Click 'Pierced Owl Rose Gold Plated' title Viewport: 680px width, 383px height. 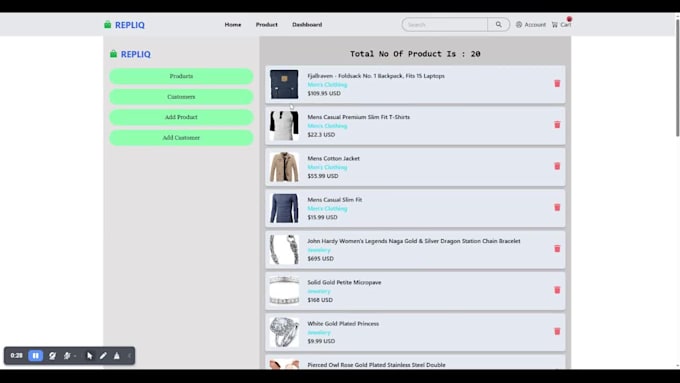(x=376, y=365)
